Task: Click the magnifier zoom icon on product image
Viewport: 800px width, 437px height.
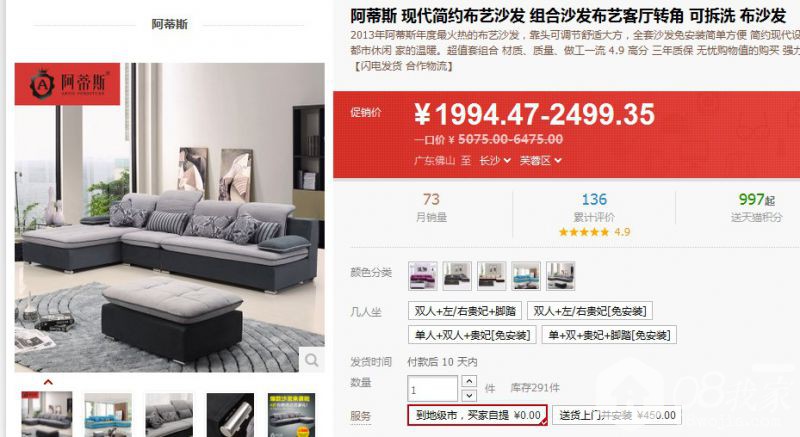Action: (311, 360)
